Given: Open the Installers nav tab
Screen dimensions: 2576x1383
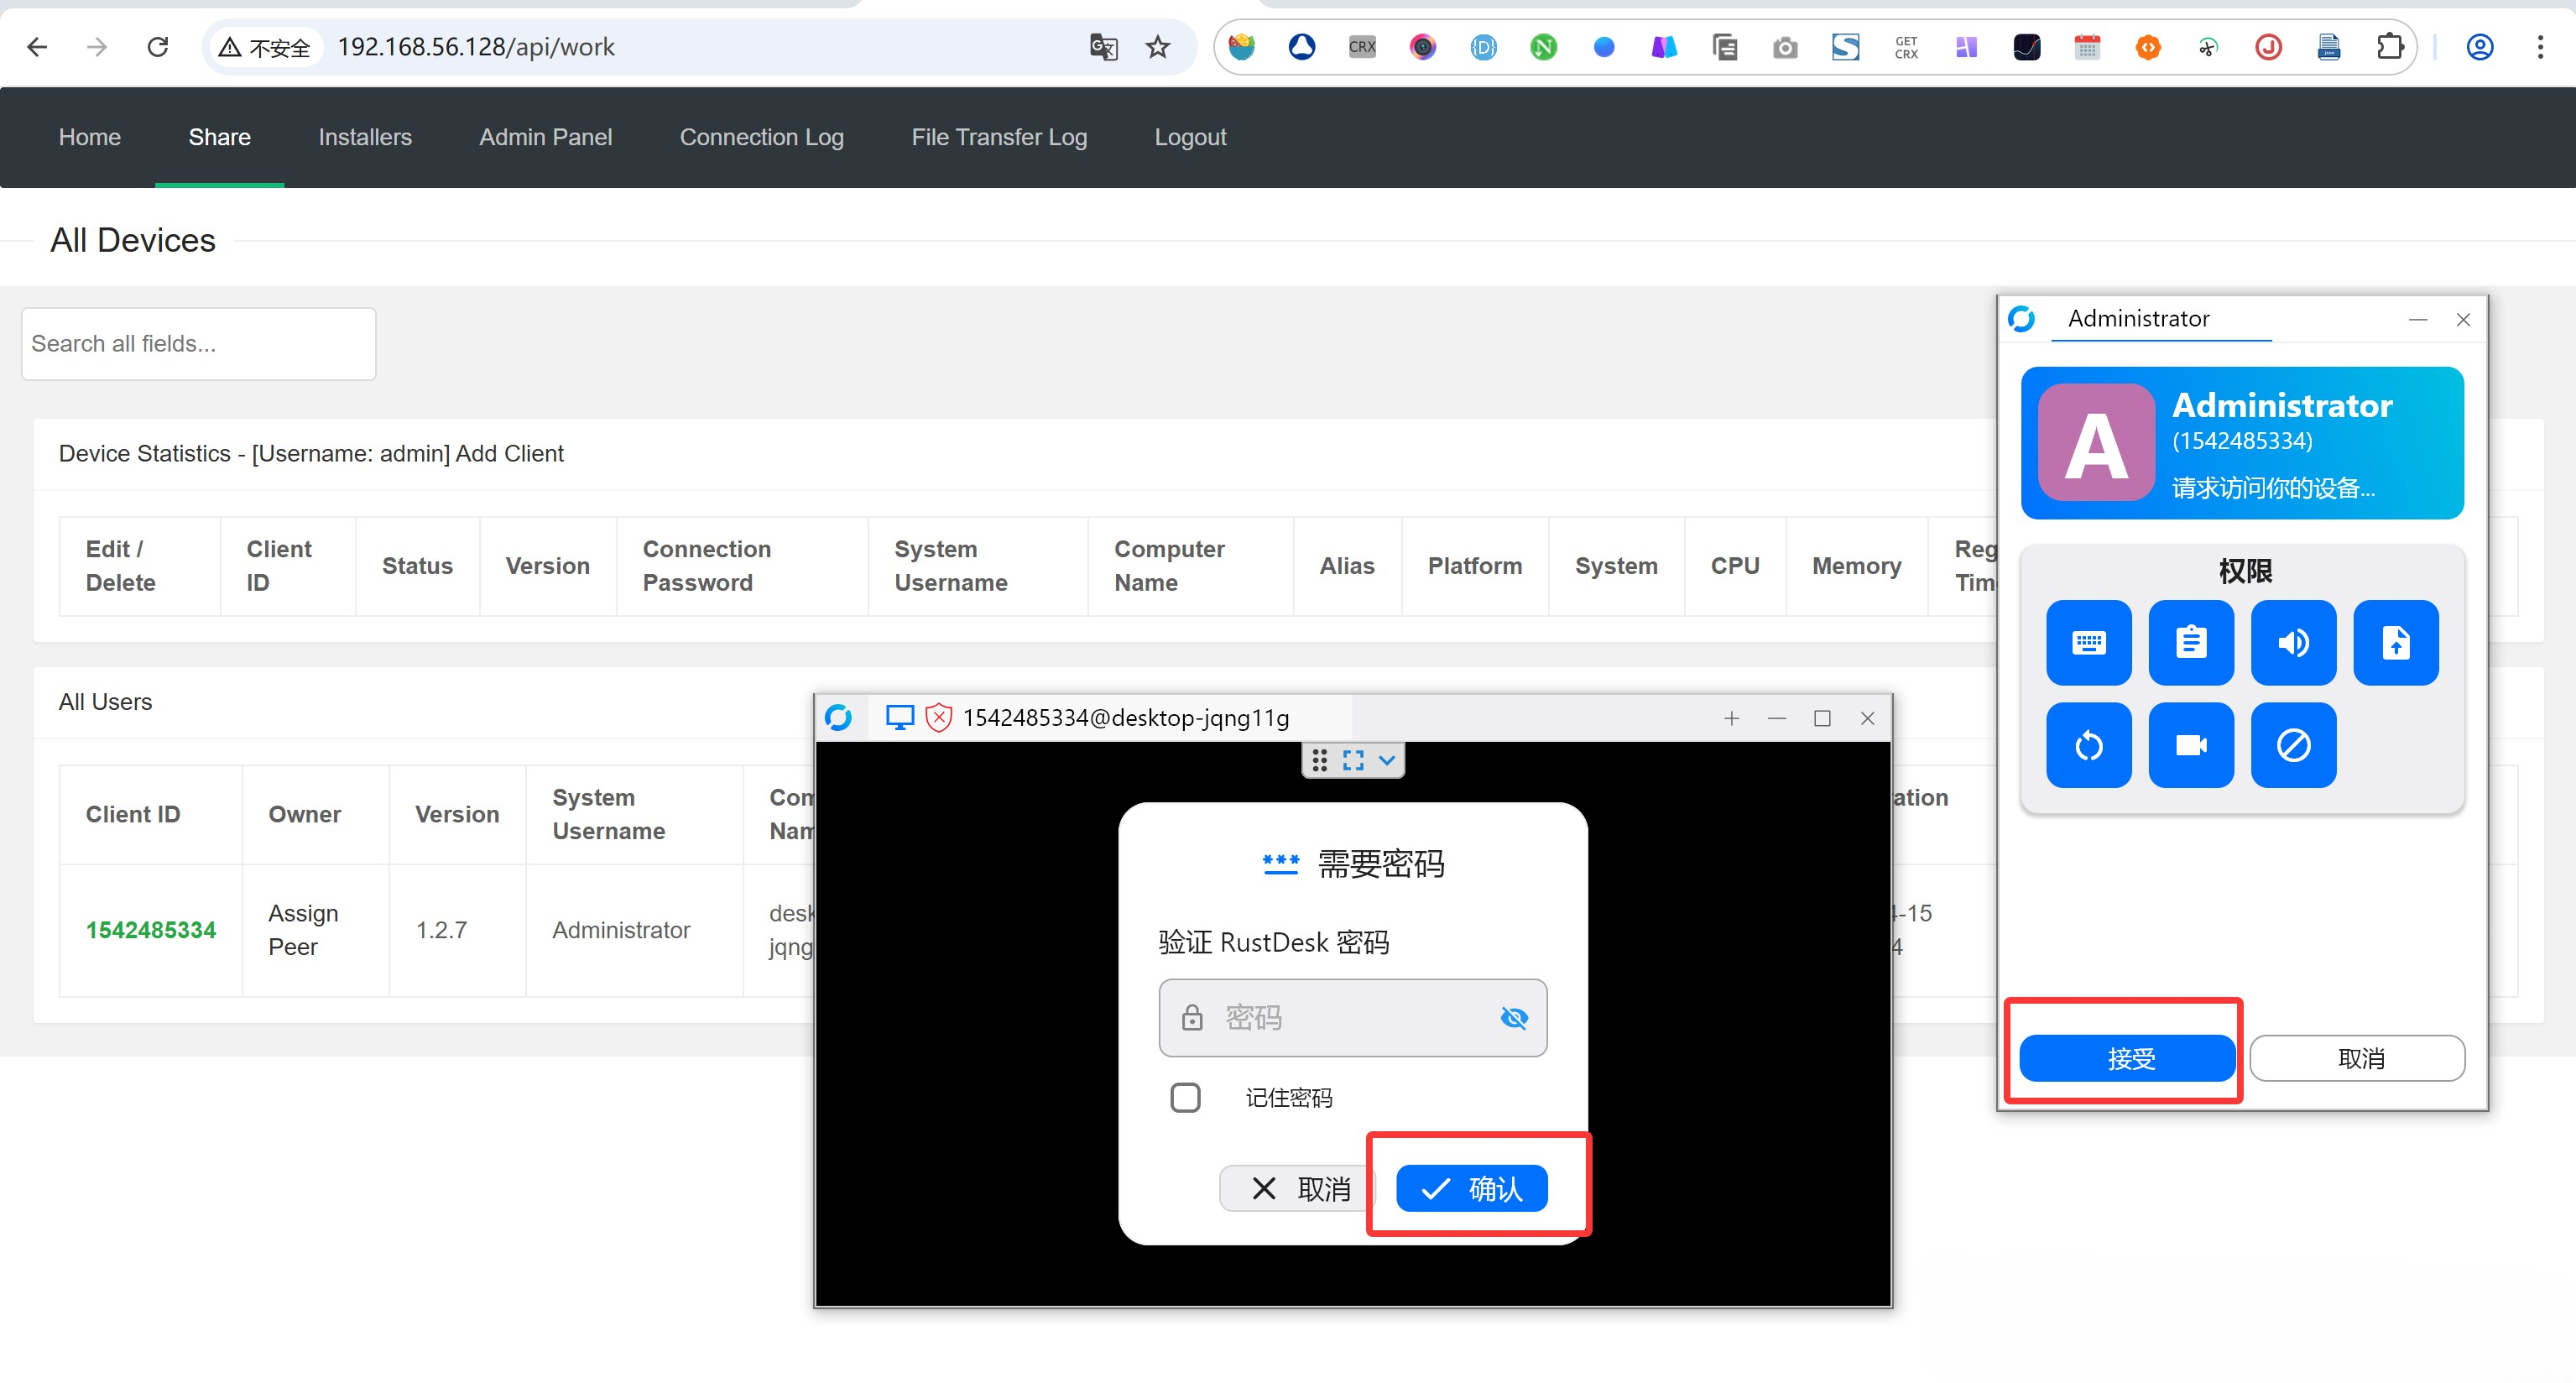Looking at the screenshot, I should coord(364,137).
